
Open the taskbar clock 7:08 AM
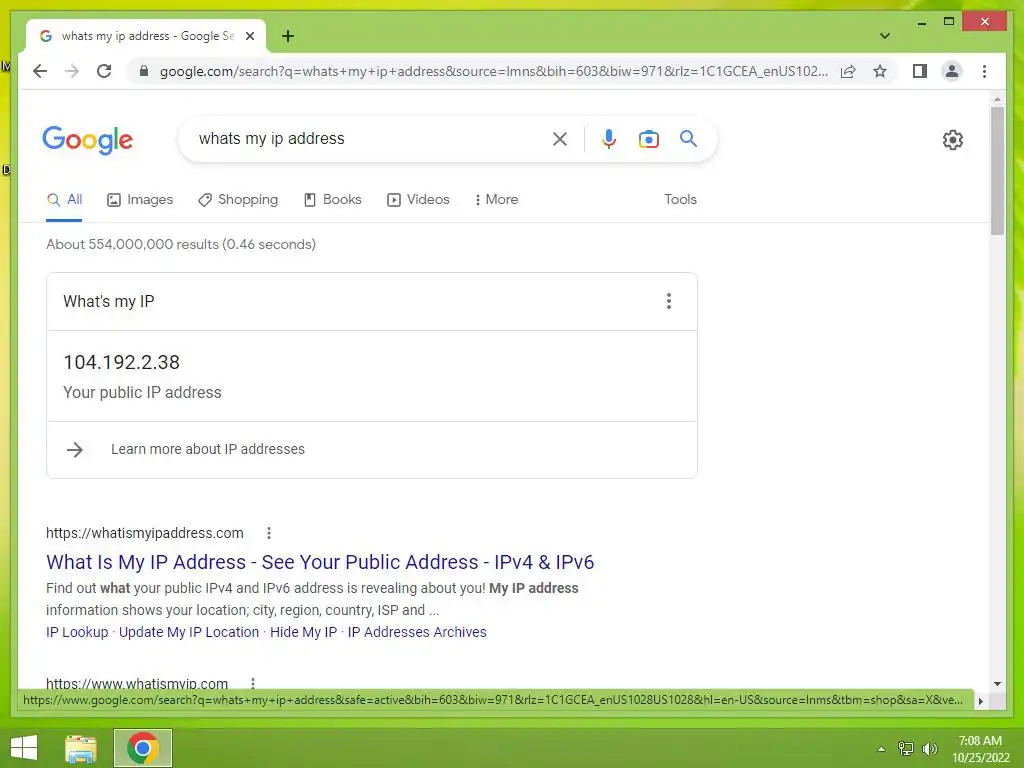click(980, 741)
